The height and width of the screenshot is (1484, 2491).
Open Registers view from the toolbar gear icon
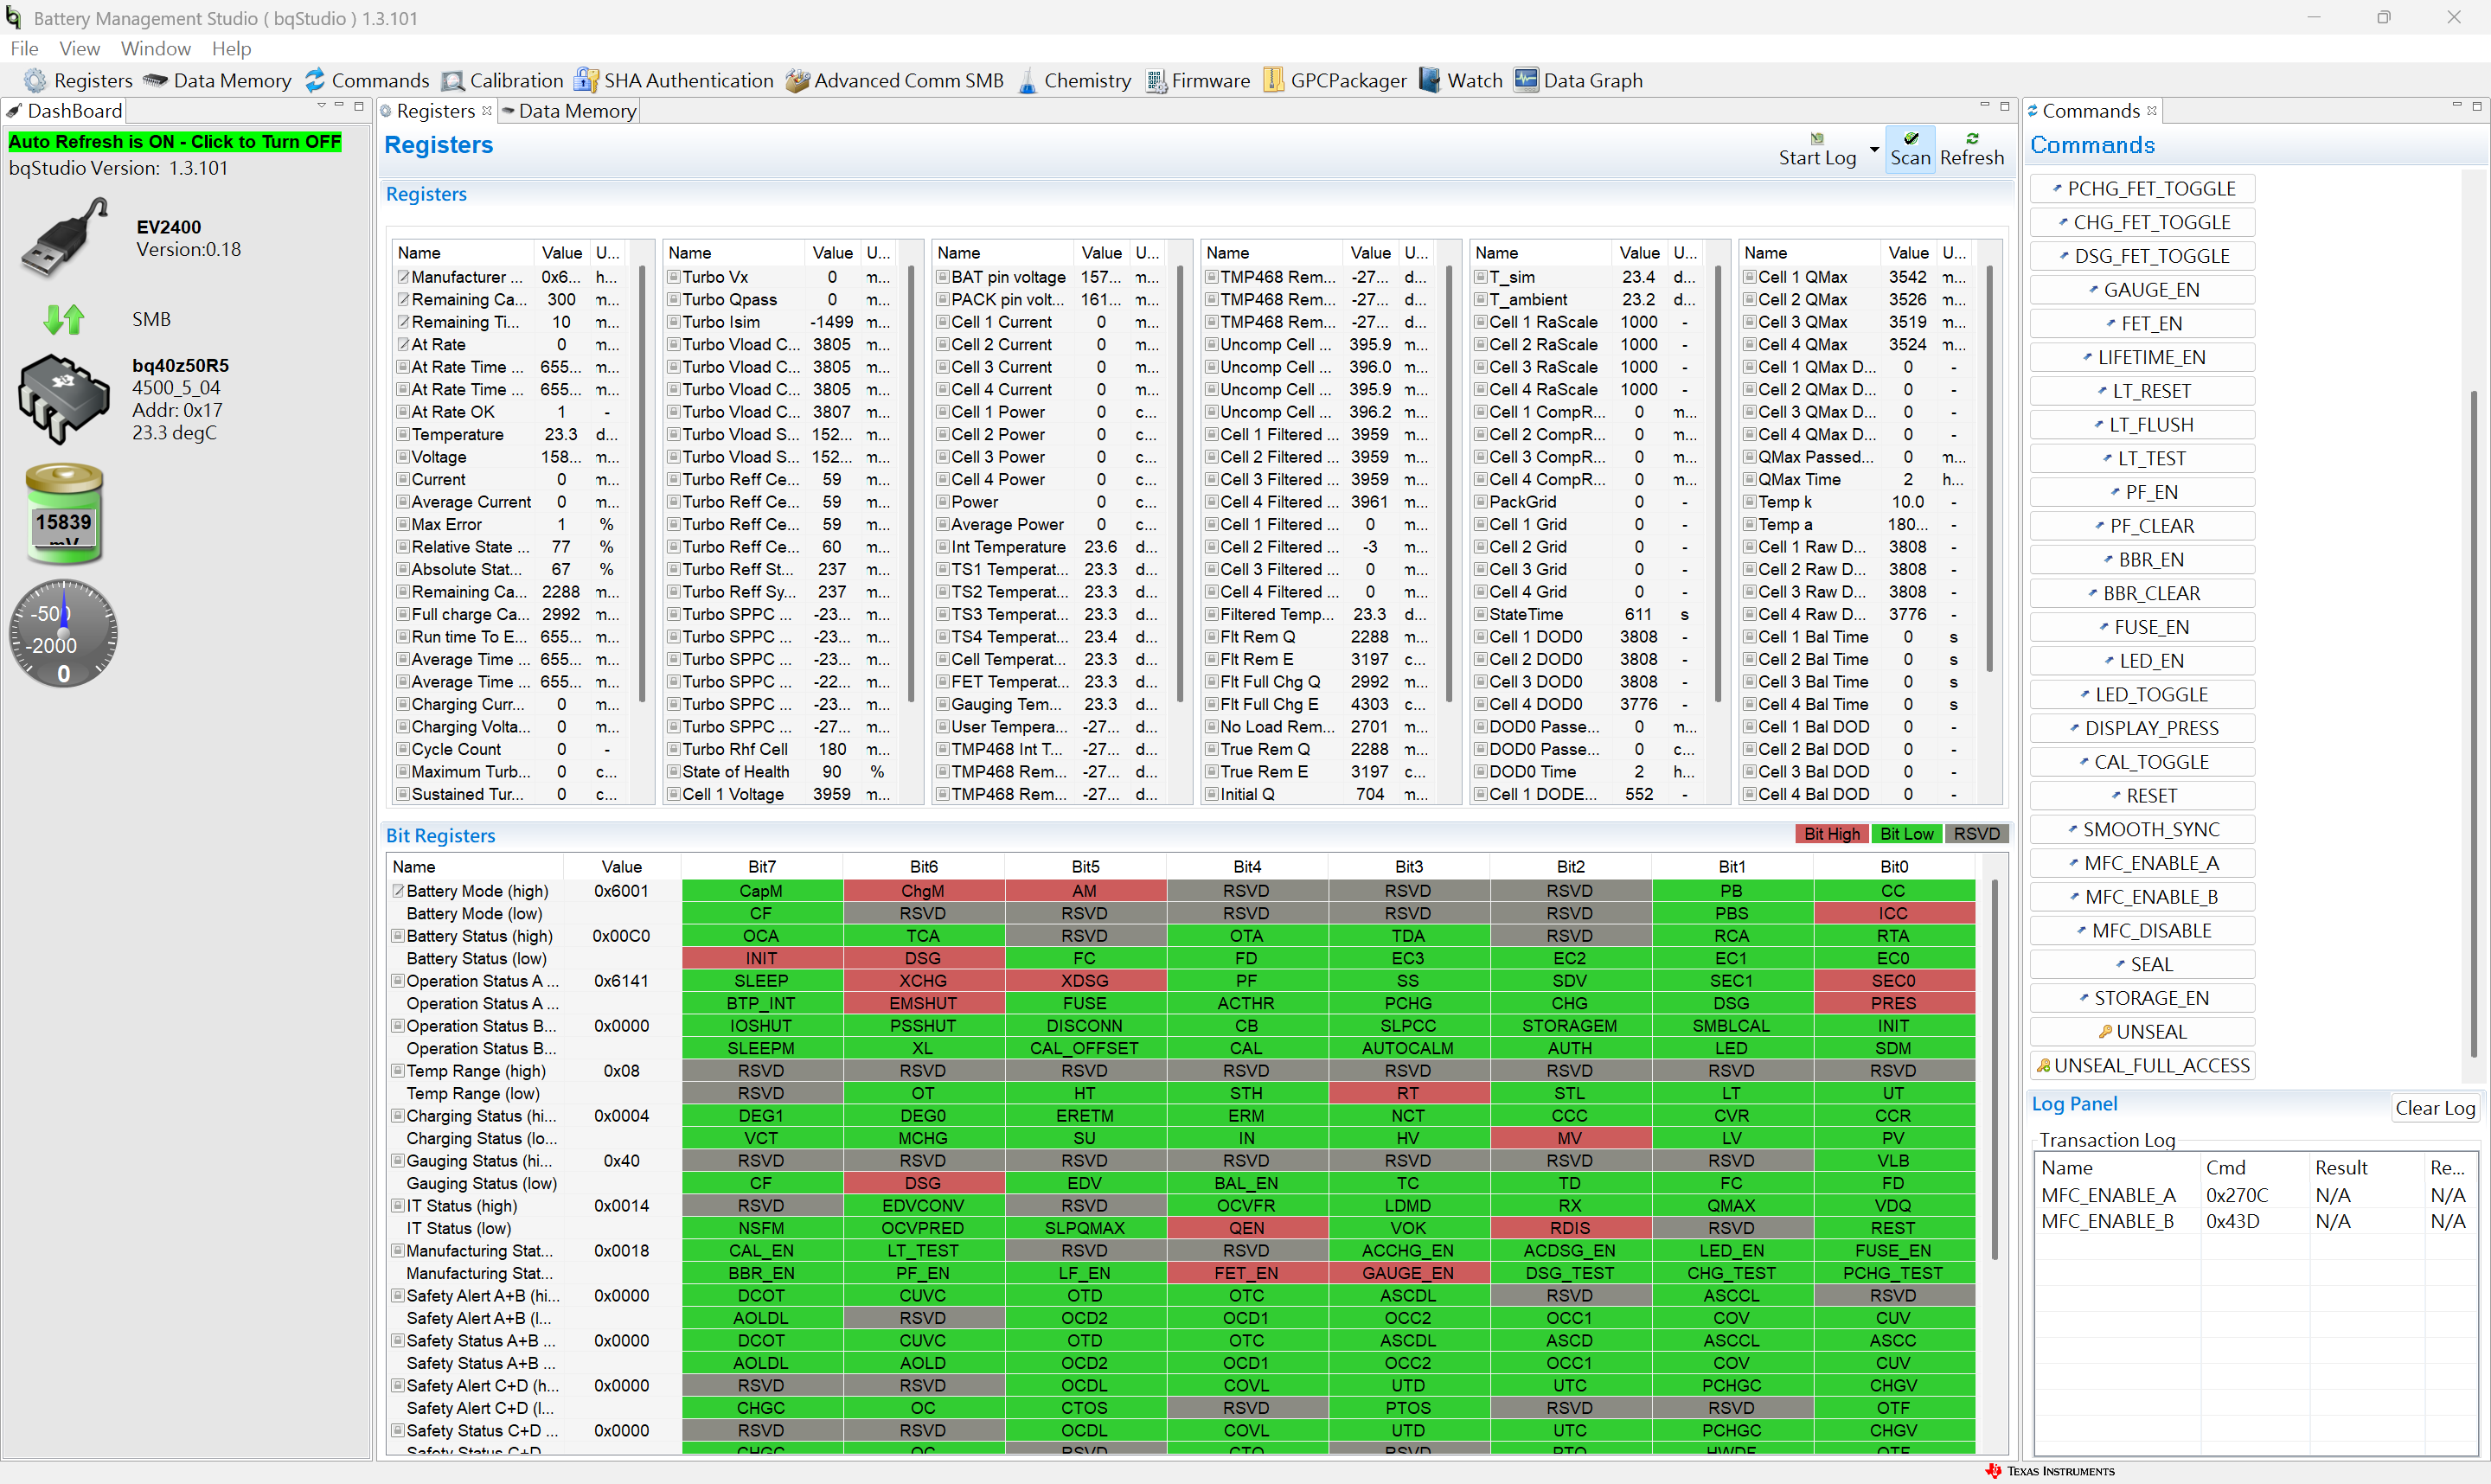pyautogui.click(x=35, y=80)
